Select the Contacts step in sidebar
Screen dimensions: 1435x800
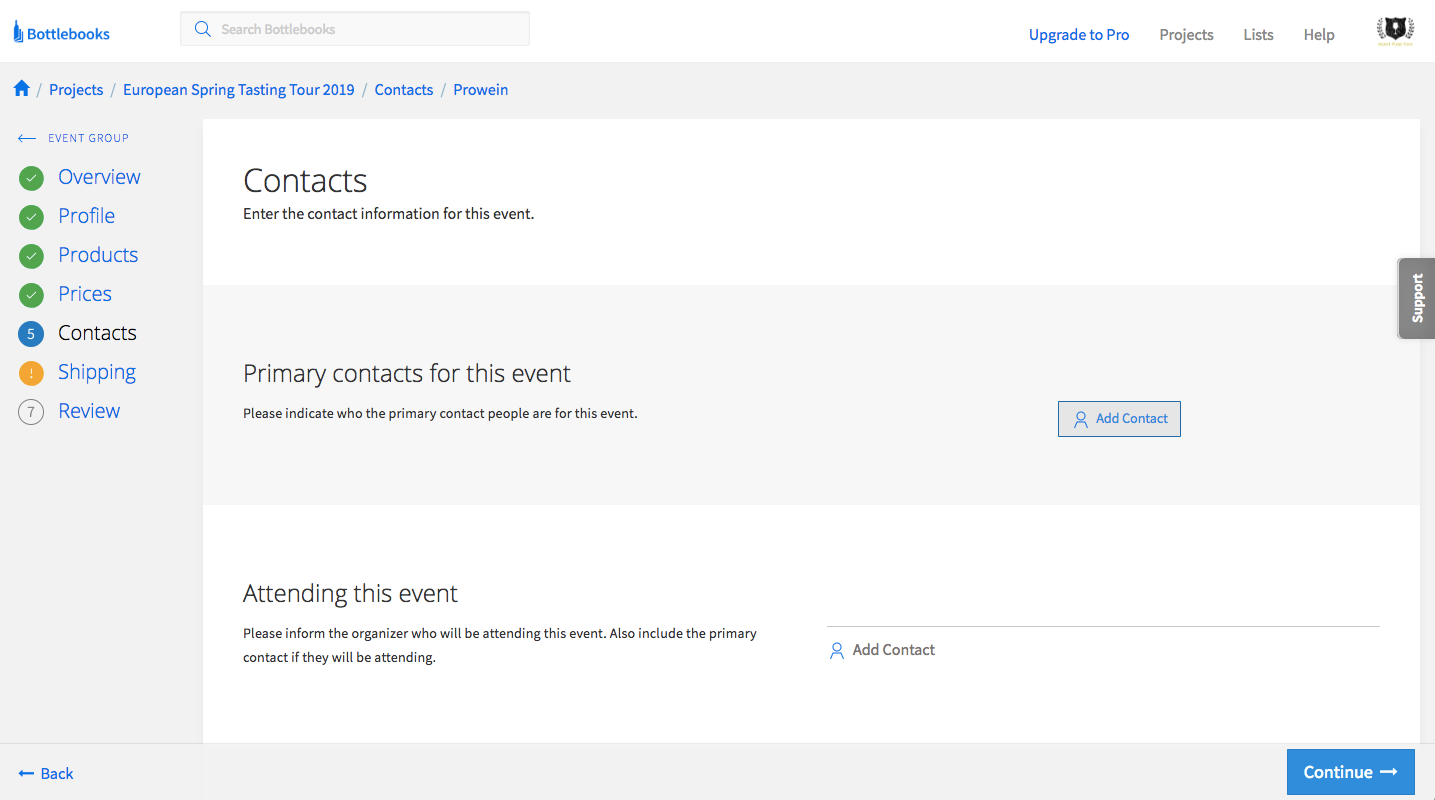pos(97,333)
